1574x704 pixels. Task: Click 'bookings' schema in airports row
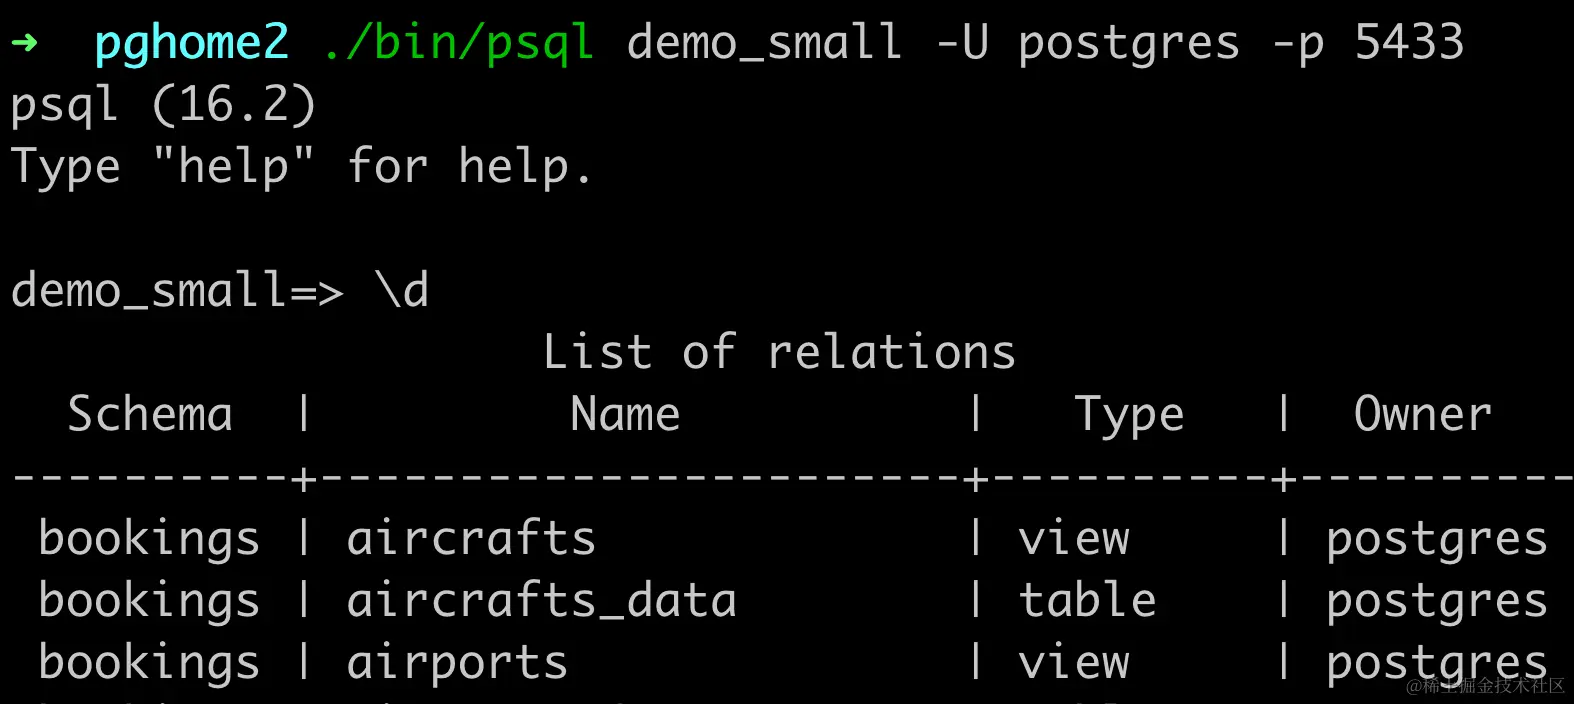pos(149,664)
